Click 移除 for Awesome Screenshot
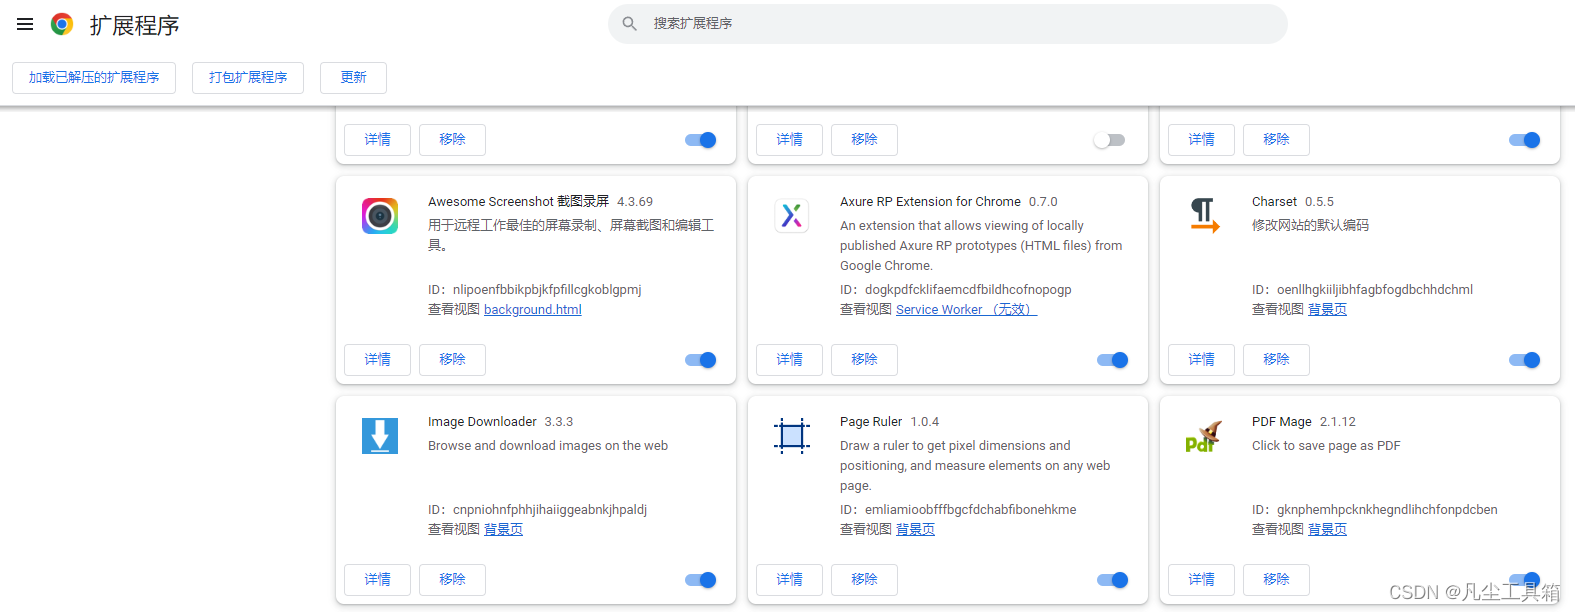The image size is (1575, 612). [x=452, y=360]
